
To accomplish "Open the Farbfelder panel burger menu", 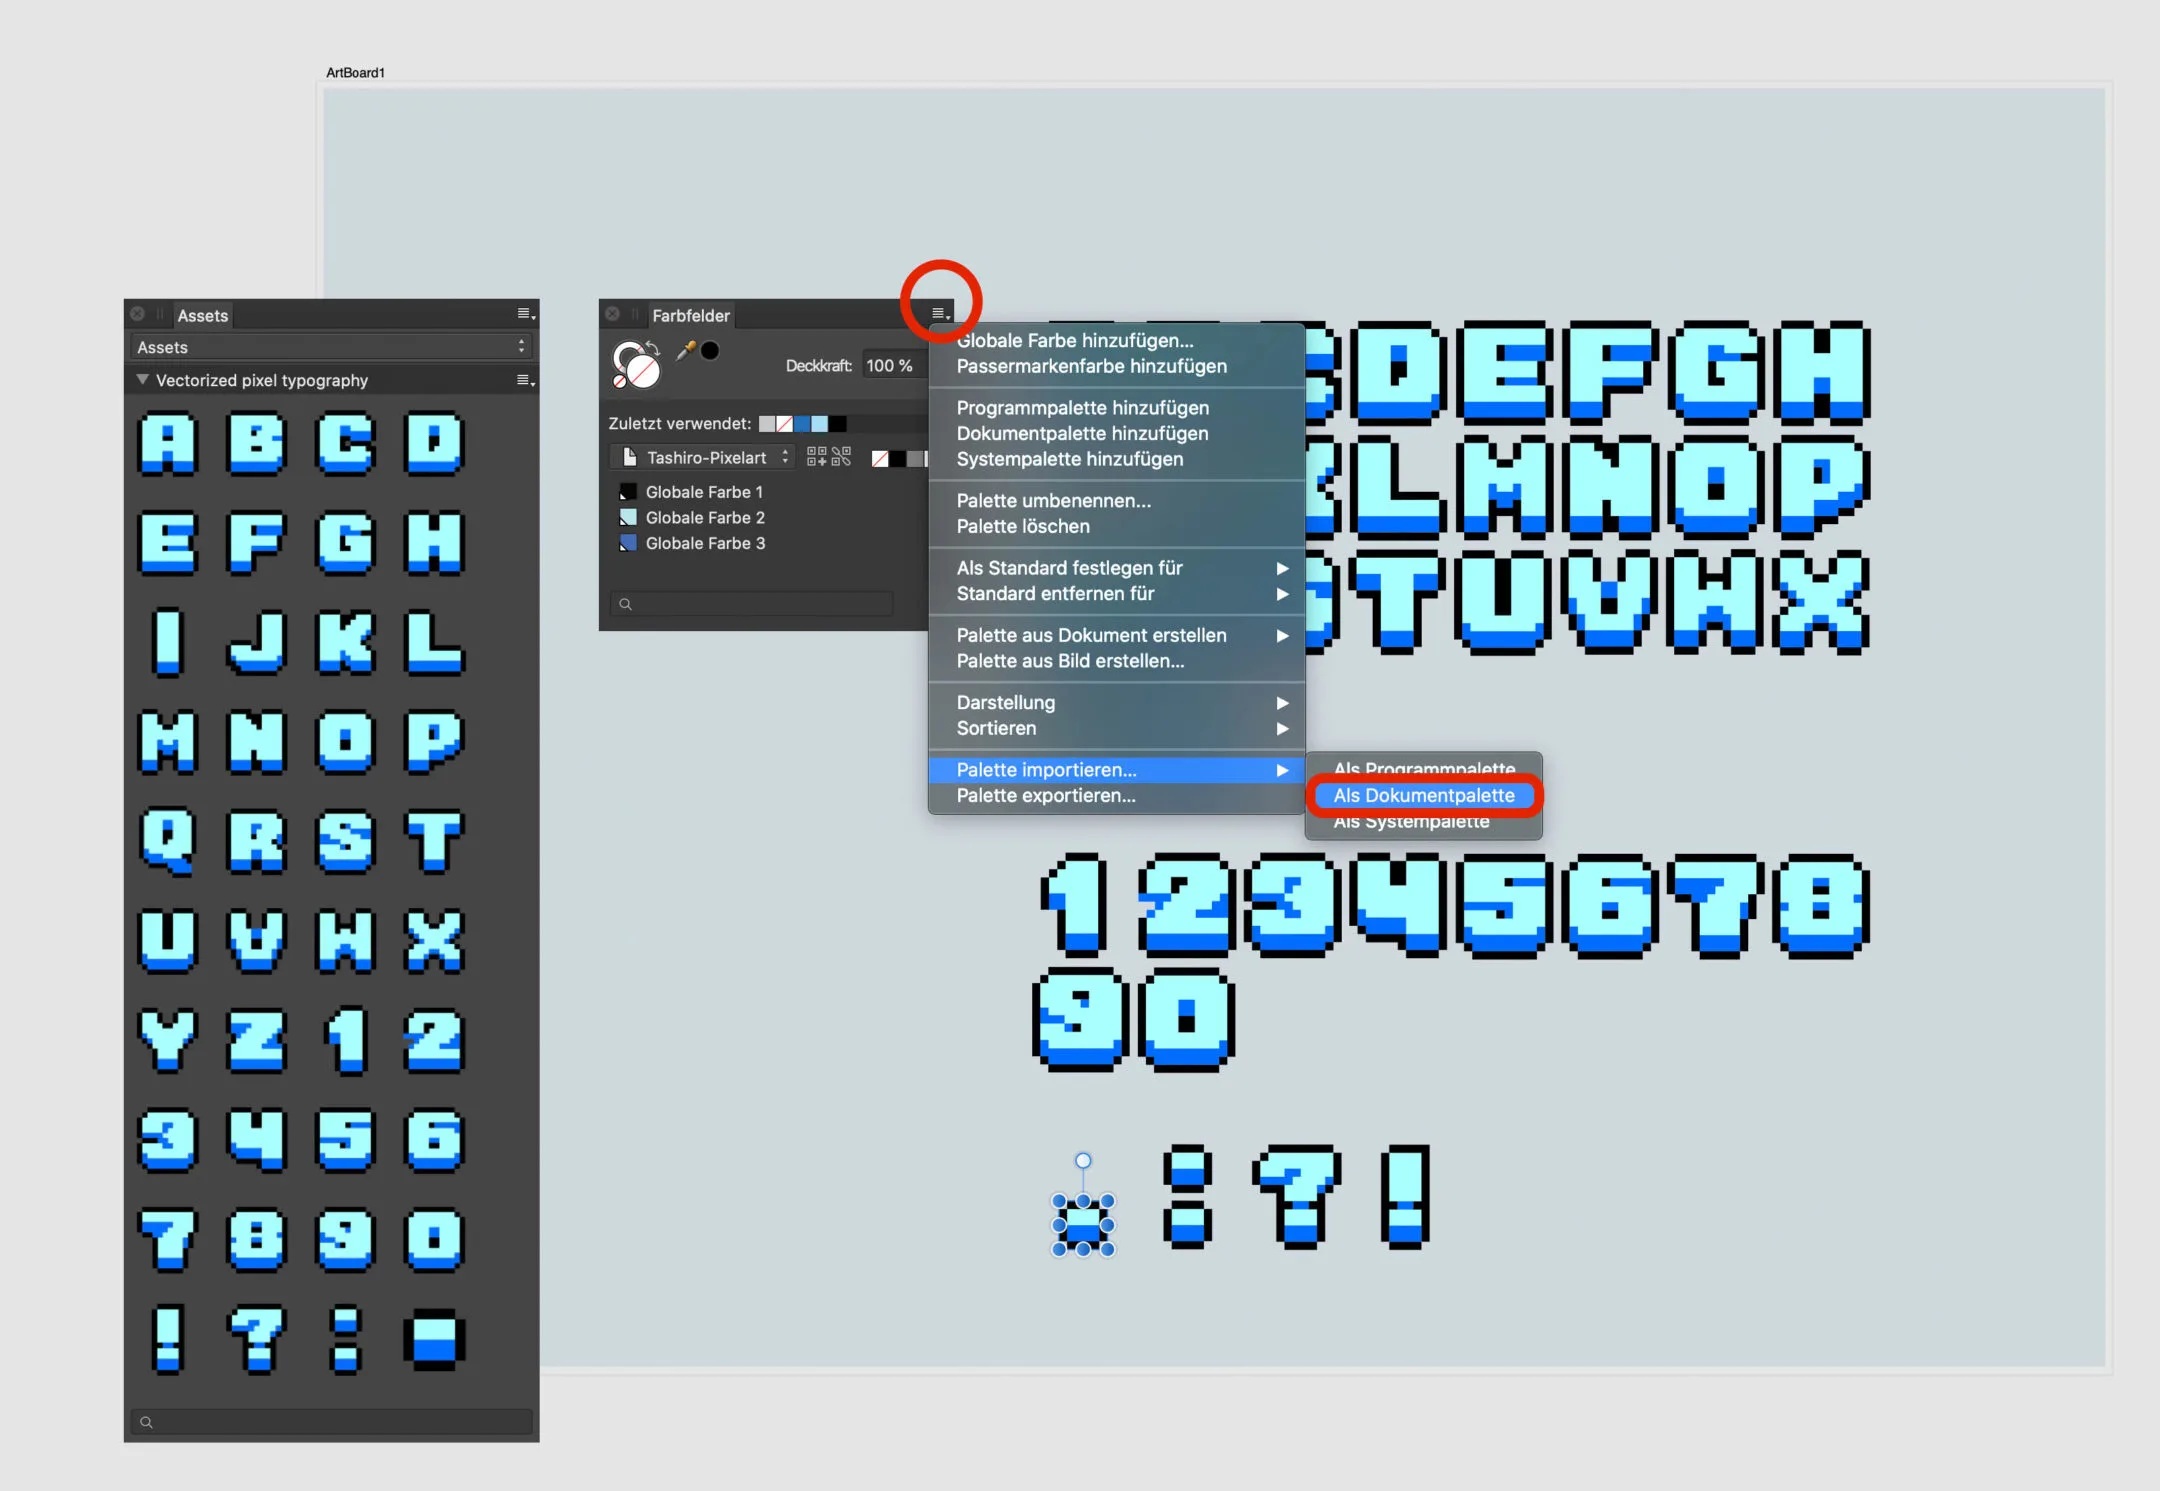I will pos(937,313).
